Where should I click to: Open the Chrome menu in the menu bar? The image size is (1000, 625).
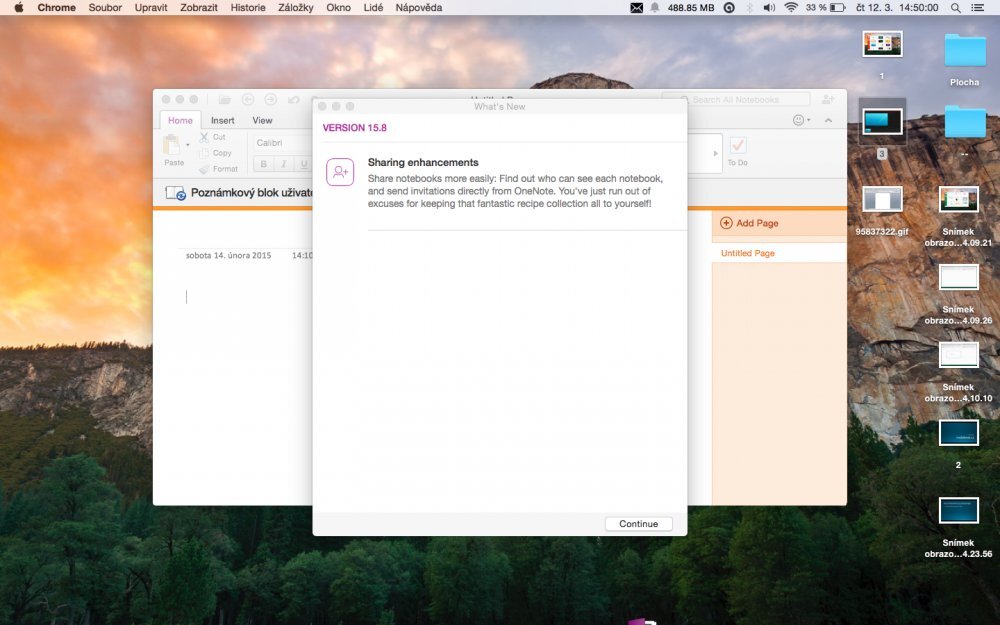point(56,7)
